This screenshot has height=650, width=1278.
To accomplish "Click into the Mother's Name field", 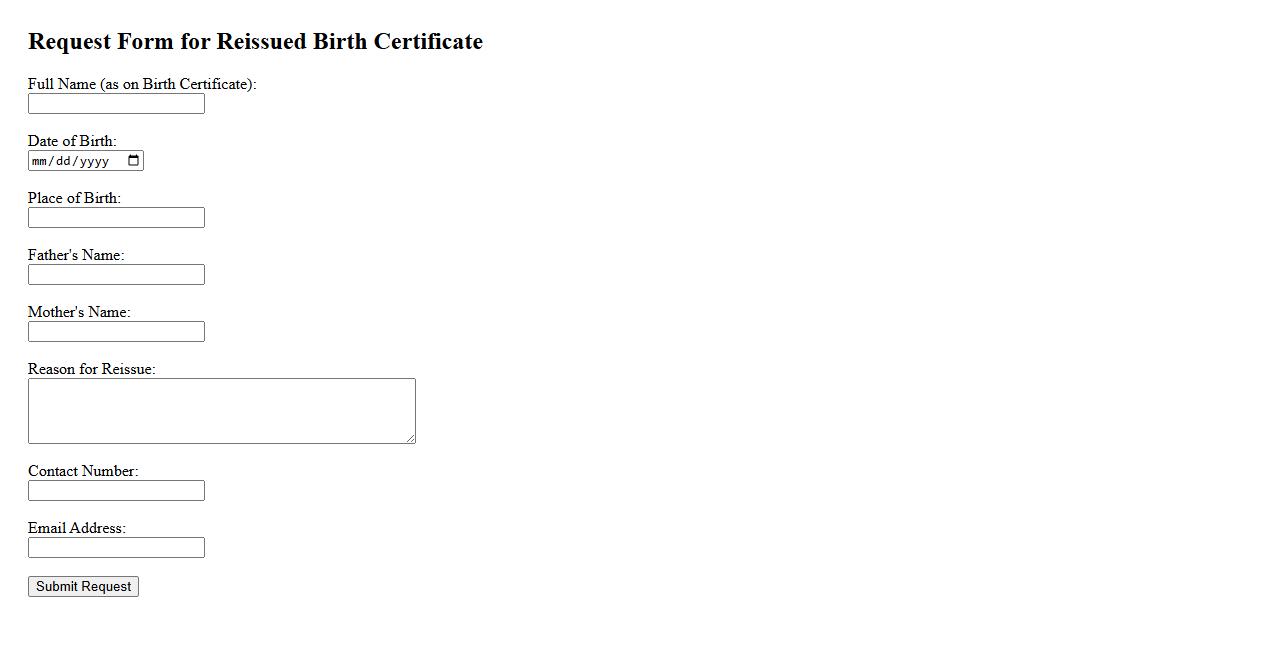I will [116, 332].
